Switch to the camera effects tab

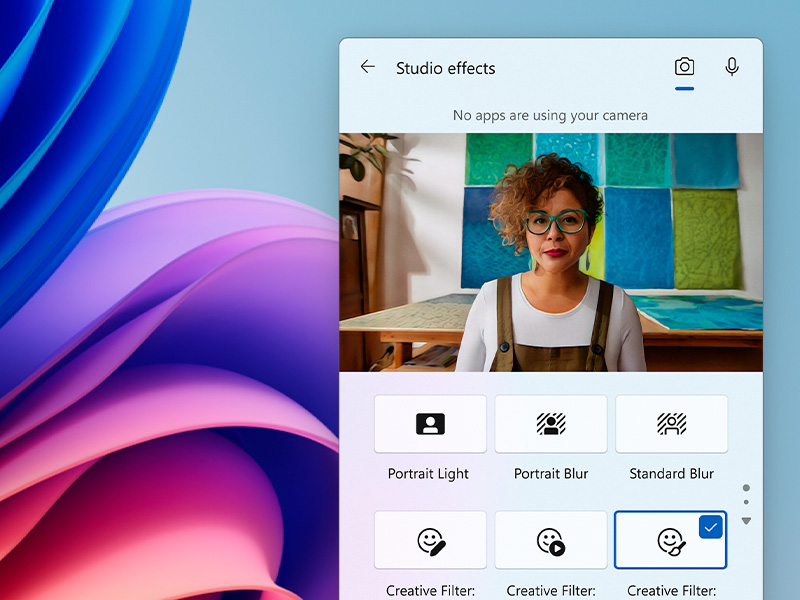(x=684, y=67)
